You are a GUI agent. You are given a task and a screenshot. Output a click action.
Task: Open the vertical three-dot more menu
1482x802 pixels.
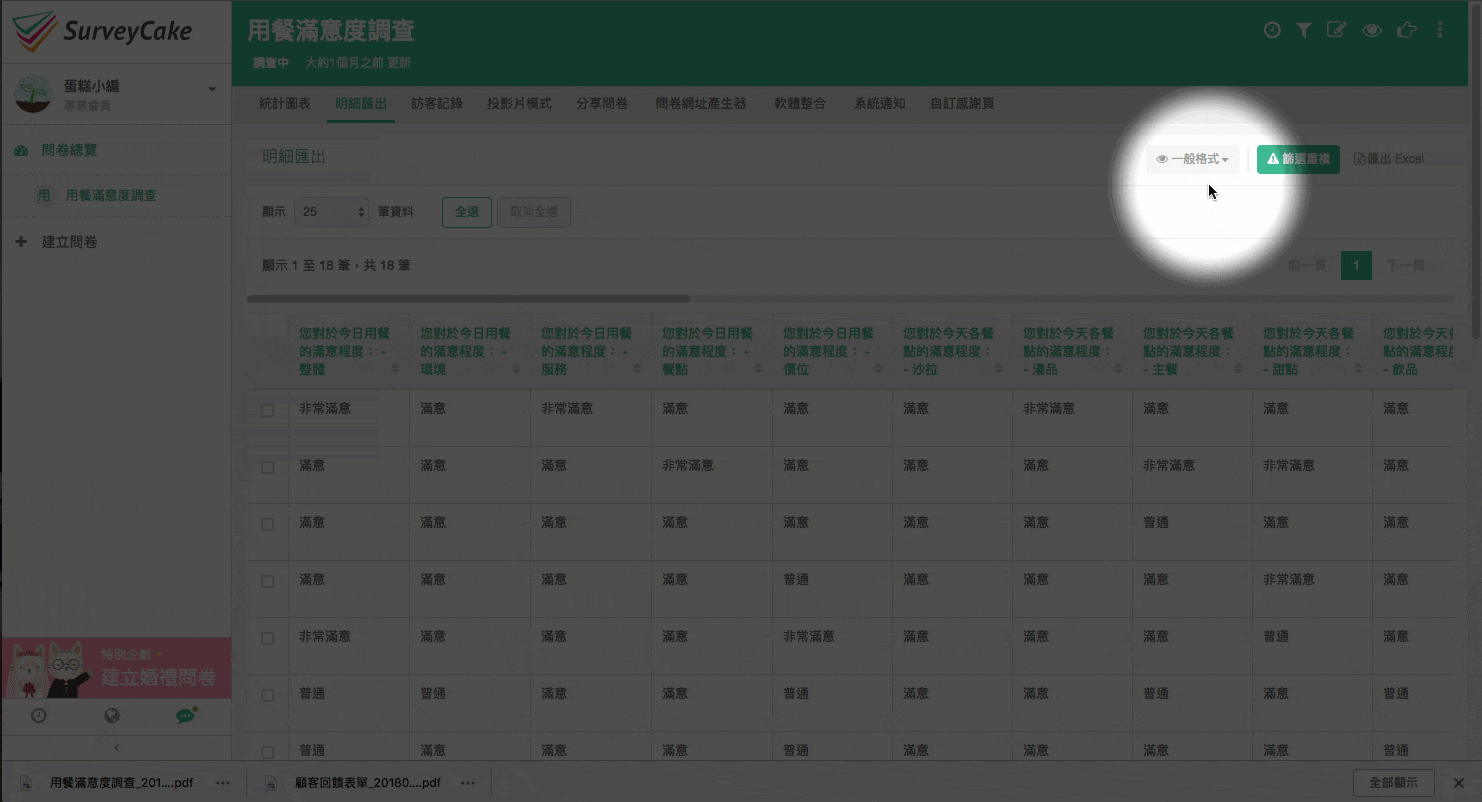tap(1440, 30)
